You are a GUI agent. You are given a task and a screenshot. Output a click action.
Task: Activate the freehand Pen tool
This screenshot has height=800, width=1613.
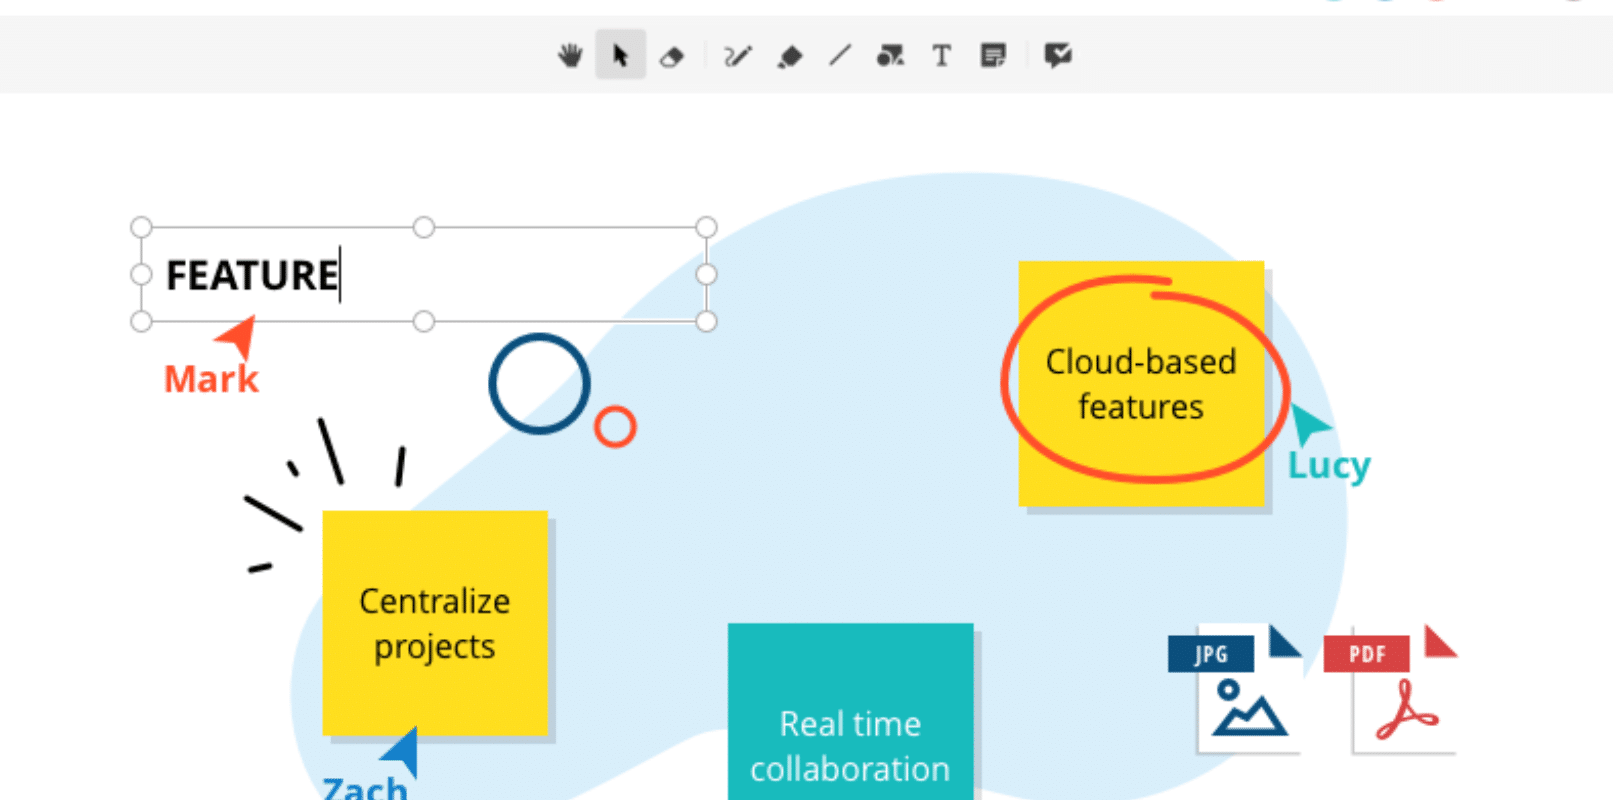[737, 56]
